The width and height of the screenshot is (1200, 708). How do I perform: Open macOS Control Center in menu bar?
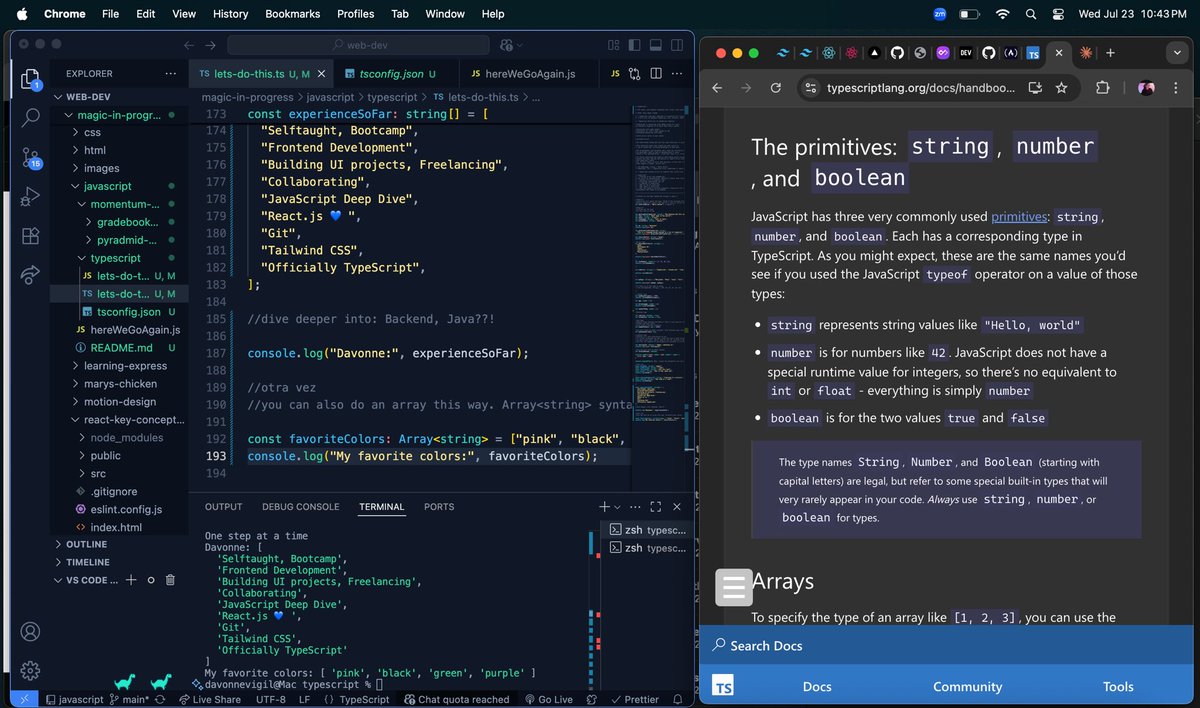tap(1059, 14)
